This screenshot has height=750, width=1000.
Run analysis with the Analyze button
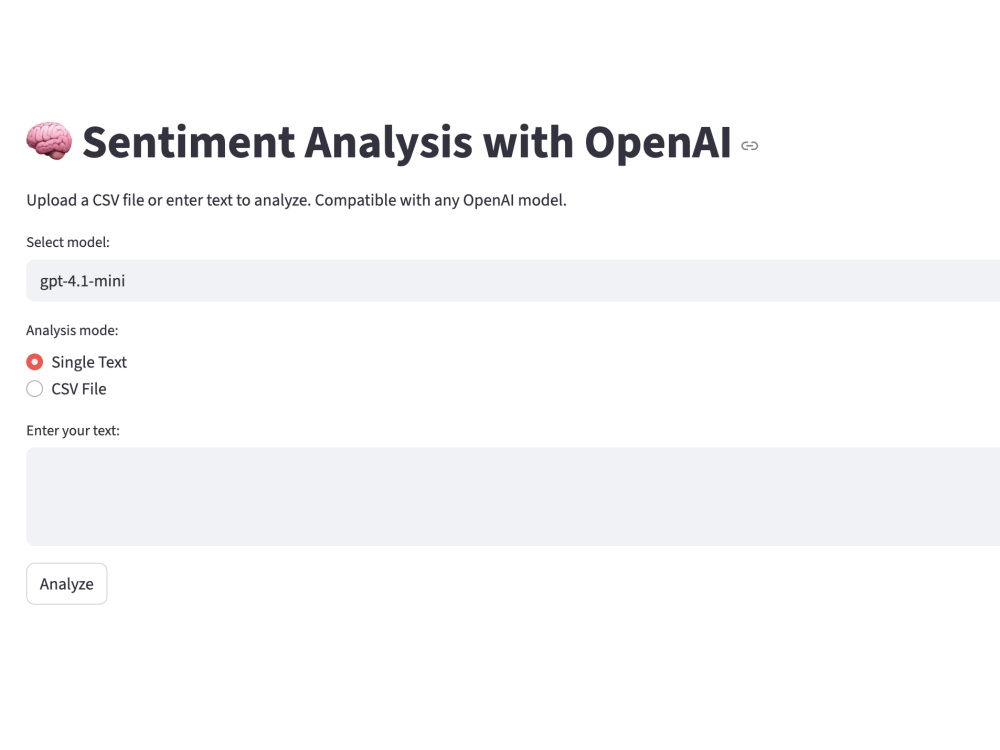tap(66, 583)
